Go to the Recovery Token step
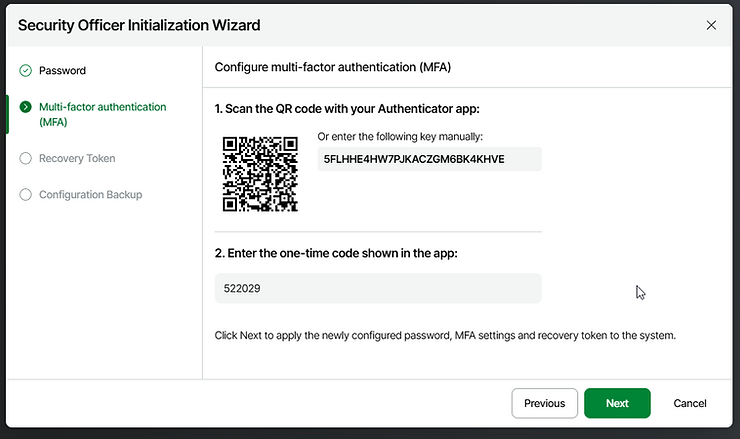 pos(77,158)
